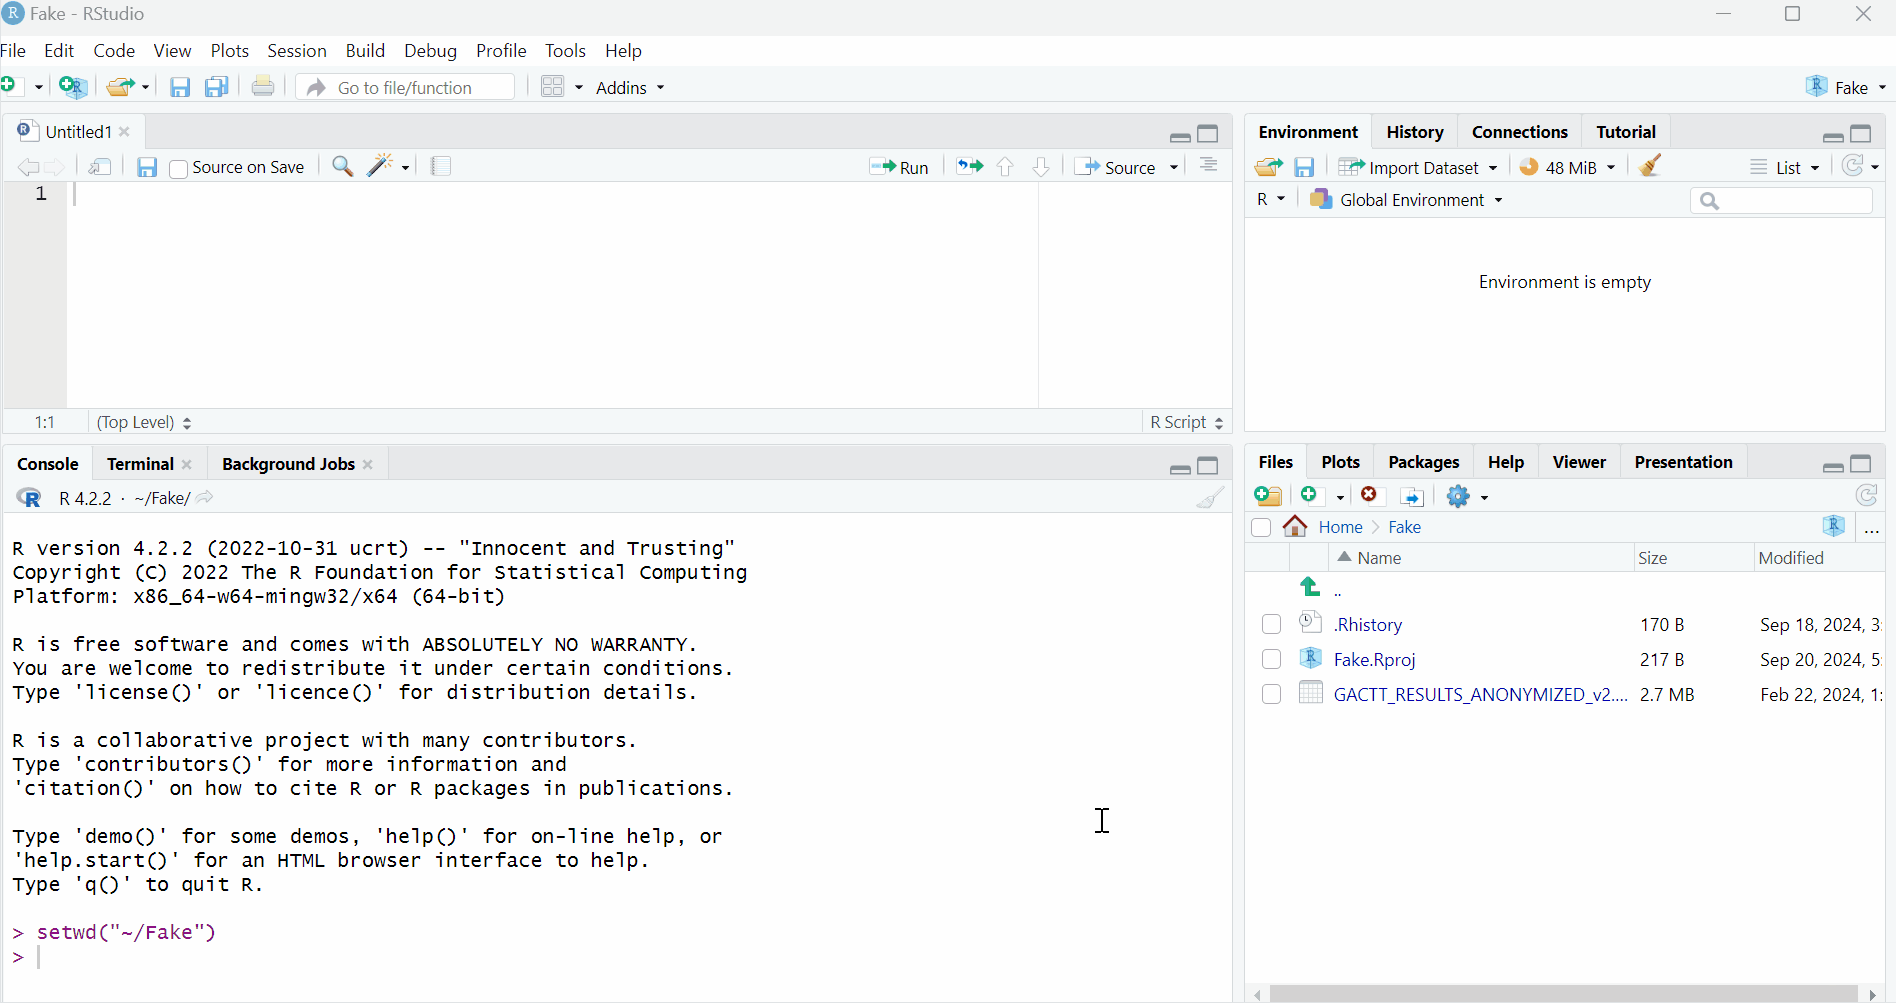Toggle Source on Save checkbox
Screen dimensions: 1896x1003
coord(179,168)
